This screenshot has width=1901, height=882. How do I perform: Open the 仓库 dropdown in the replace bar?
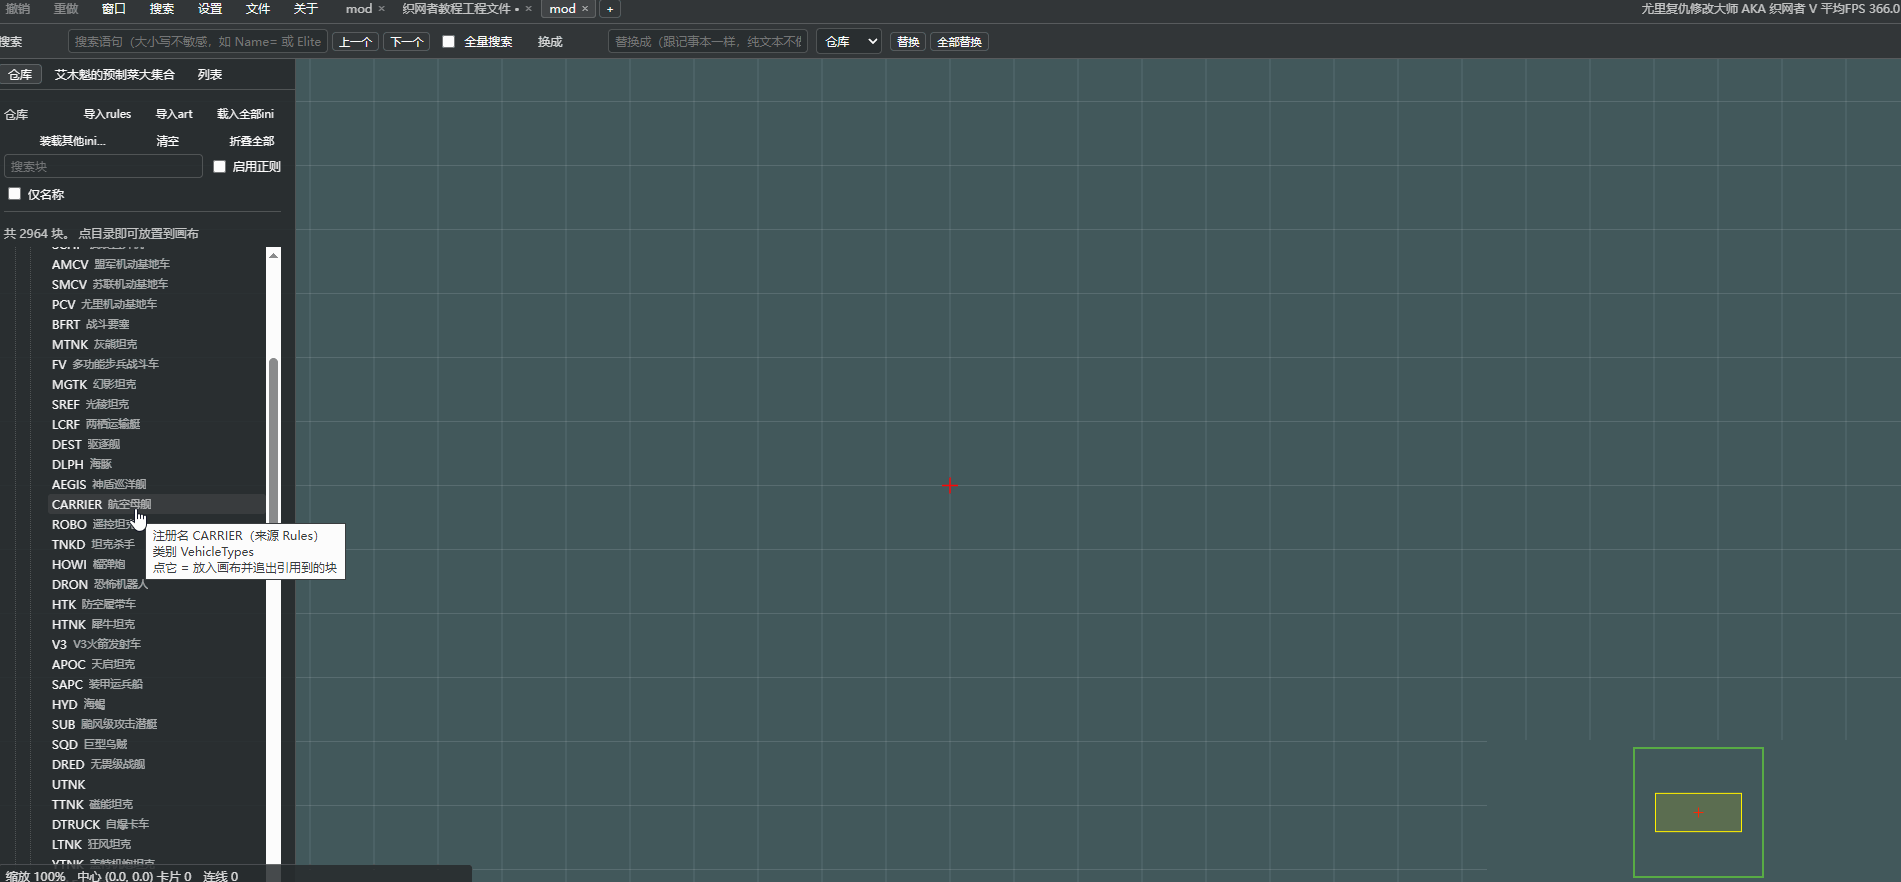[849, 42]
